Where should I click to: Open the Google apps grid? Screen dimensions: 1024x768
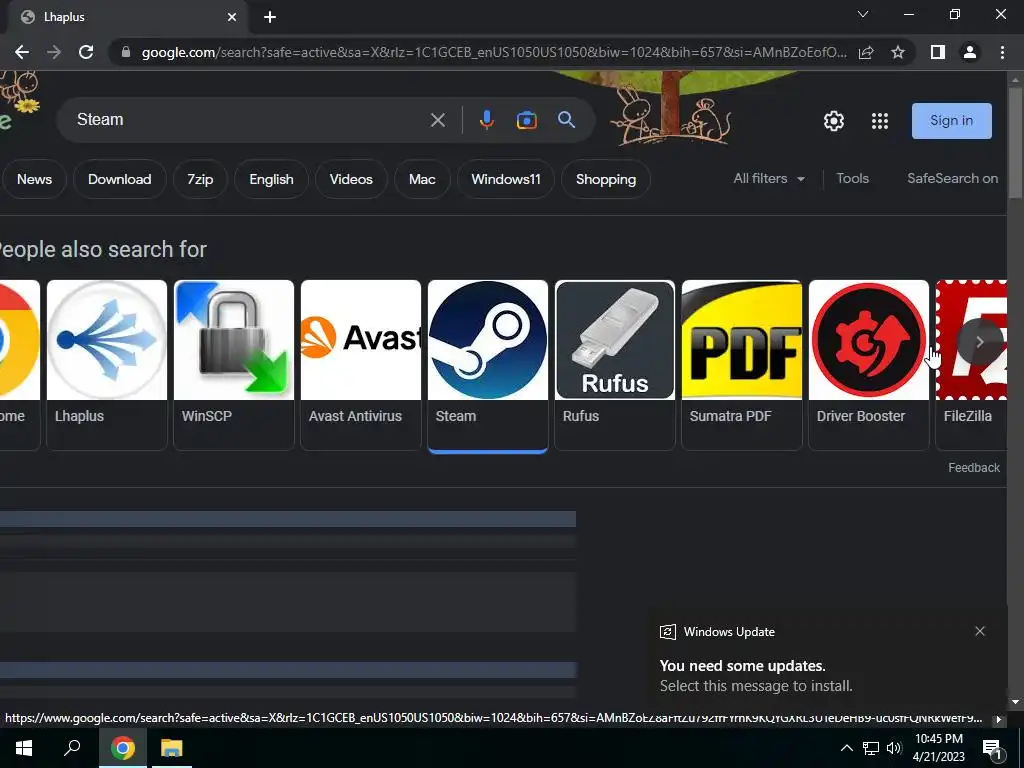pyautogui.click(x=880, y=121)
